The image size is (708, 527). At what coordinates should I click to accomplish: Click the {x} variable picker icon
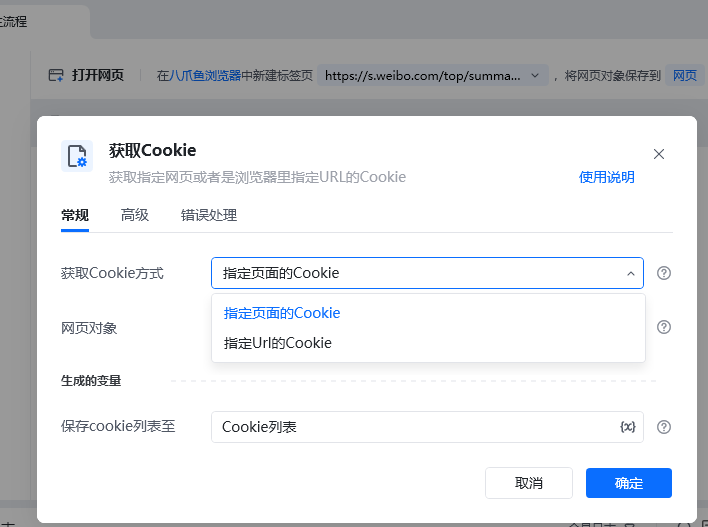tap(628, 427)
